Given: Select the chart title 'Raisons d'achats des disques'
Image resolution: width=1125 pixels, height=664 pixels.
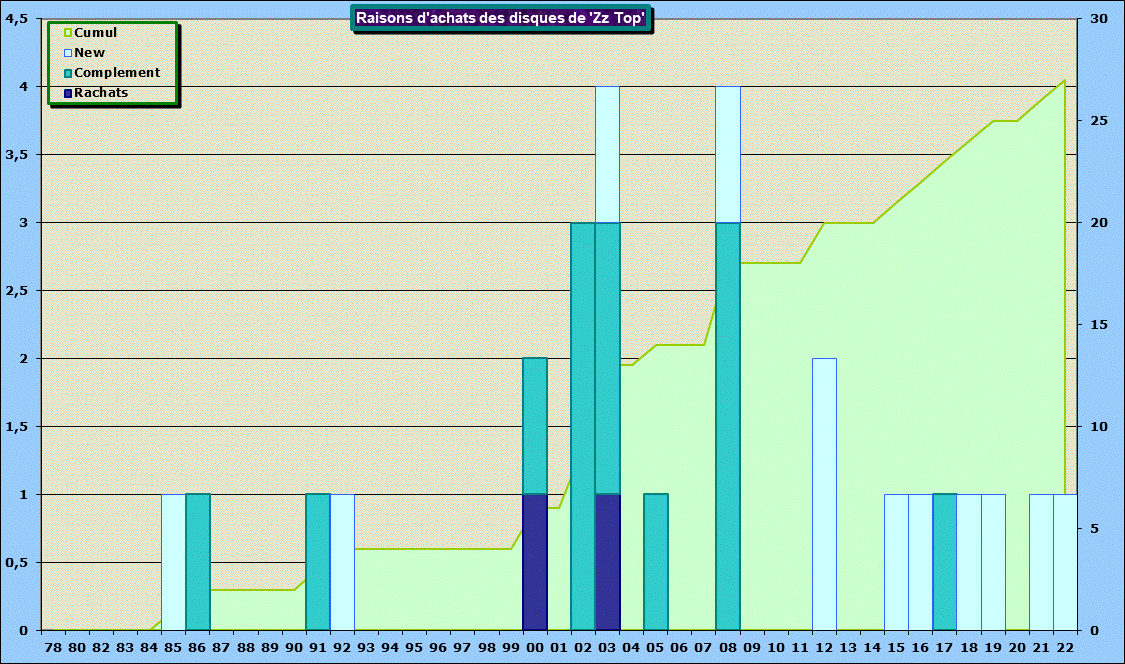Looking at the screenshot, I should pos(502,18).
